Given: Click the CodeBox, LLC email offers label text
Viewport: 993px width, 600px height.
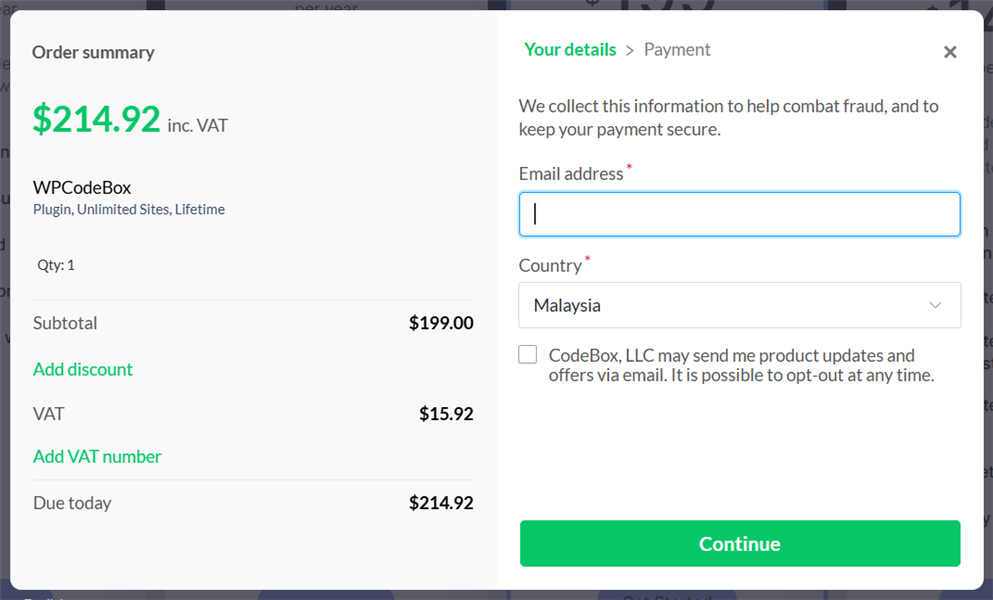Looking at the screenshot, I should click(740, 366).
